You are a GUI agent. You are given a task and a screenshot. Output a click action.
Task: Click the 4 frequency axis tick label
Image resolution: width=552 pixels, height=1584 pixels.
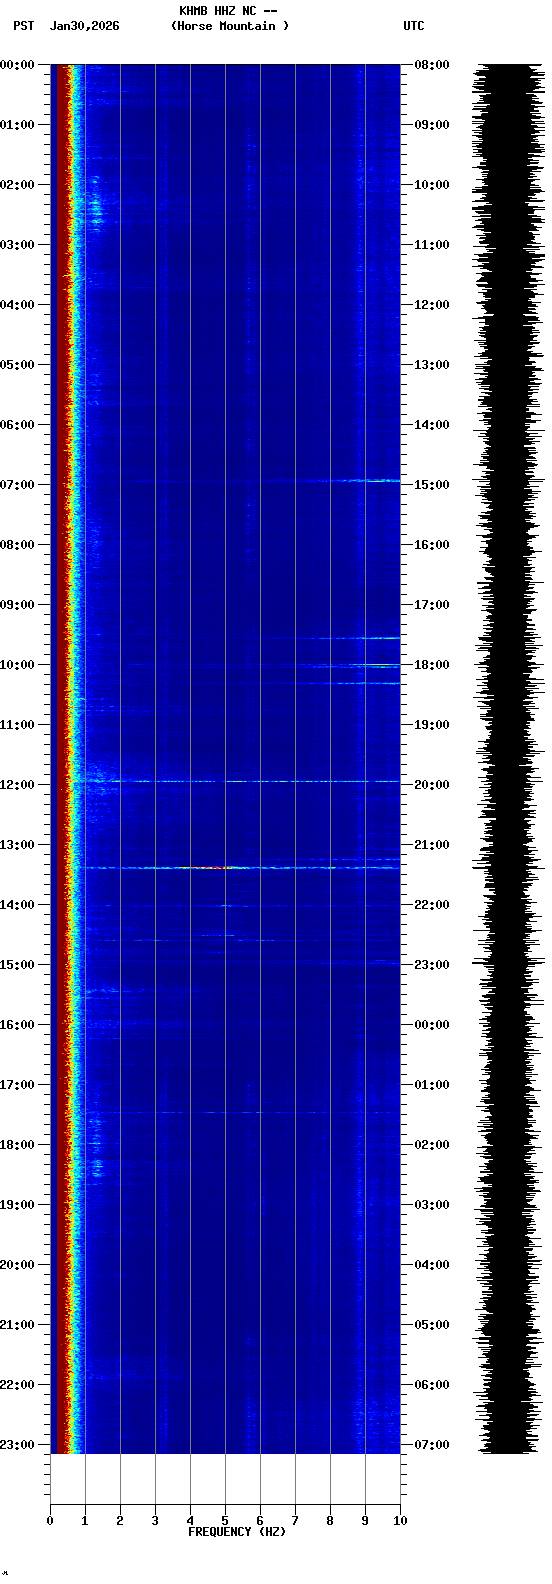[190, 1521]
